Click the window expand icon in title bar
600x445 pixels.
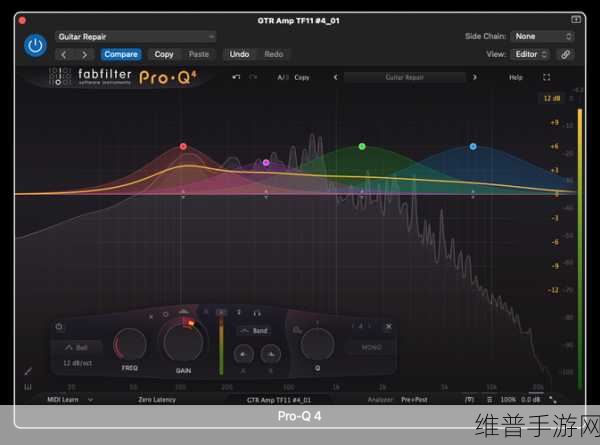[x=576, y=19]
